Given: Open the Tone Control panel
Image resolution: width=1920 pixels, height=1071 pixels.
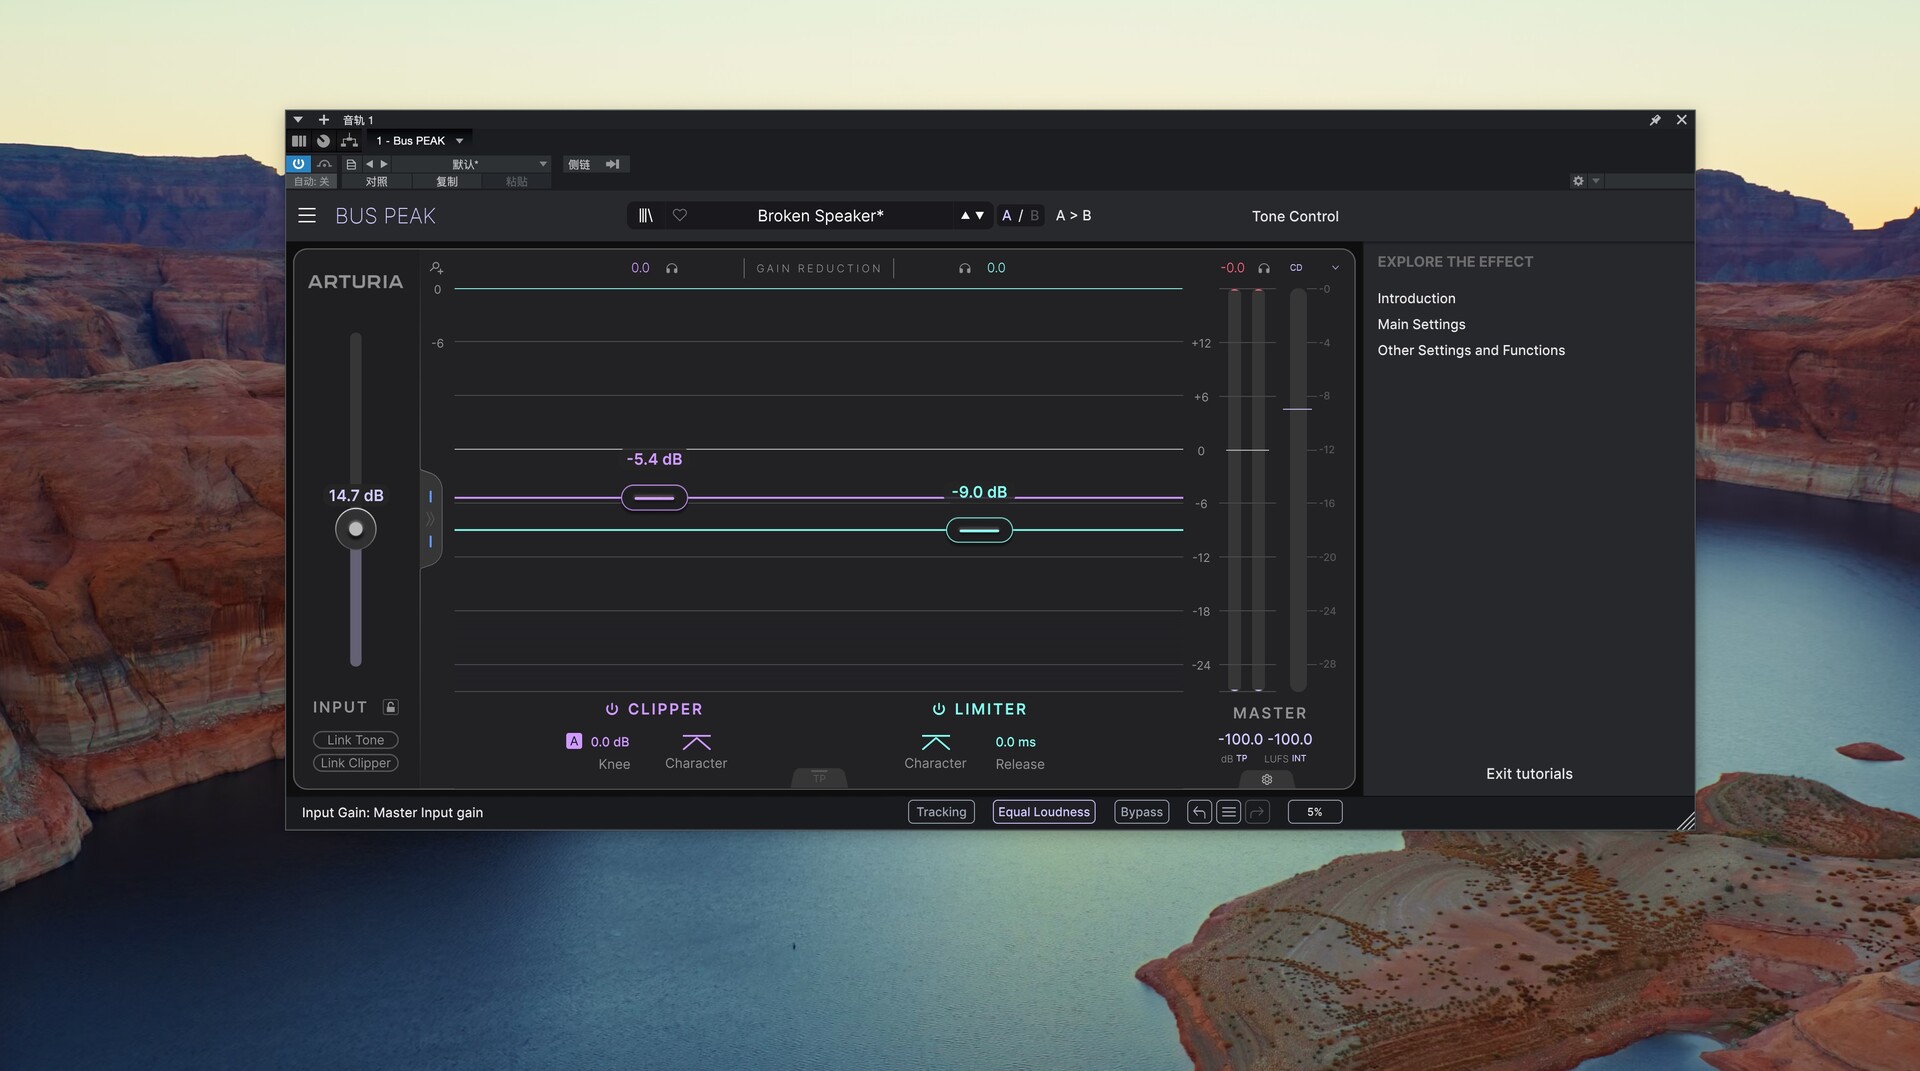Looking at the screenshot, I should [1295, 216].
